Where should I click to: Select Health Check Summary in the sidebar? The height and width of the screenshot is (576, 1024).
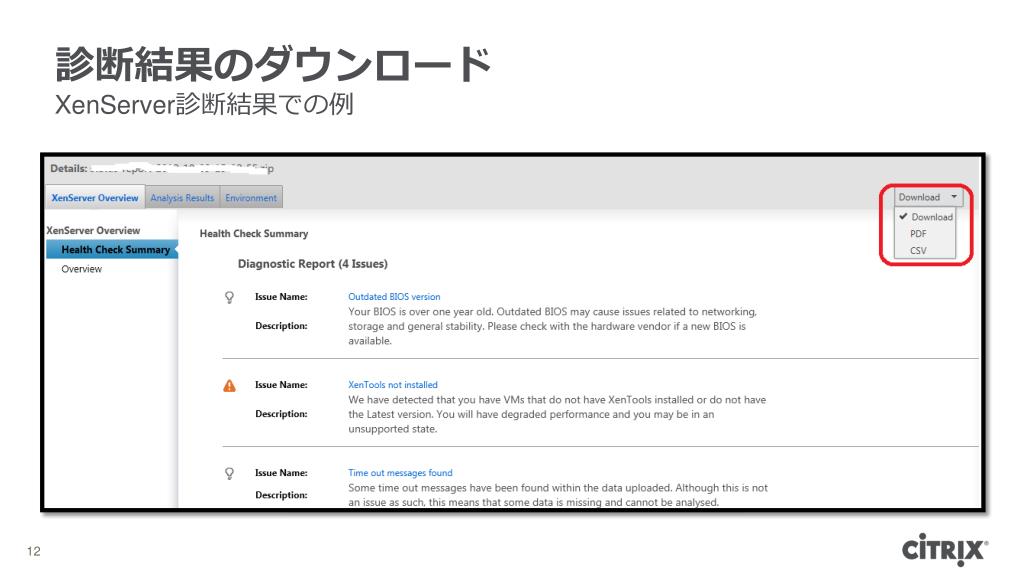(x=112, y=249)
